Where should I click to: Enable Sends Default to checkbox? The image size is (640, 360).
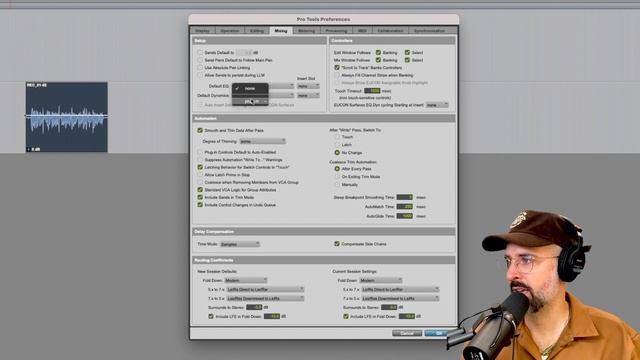[x=200, y=53]
